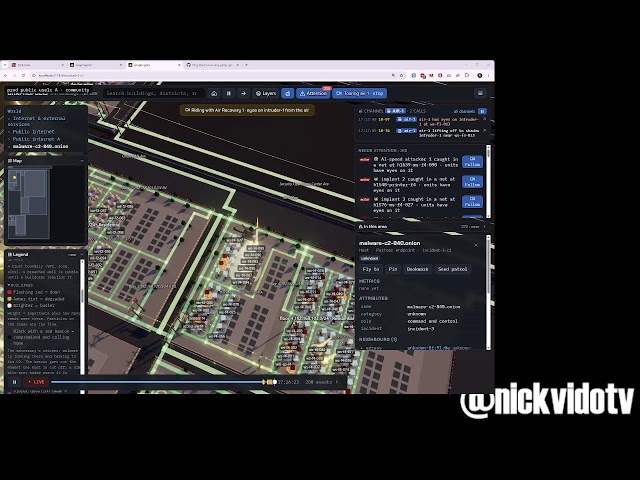Follow the implant 3 alert
Image resolution: width=640 pixels, height=480 pixels.
coord(472,202)
